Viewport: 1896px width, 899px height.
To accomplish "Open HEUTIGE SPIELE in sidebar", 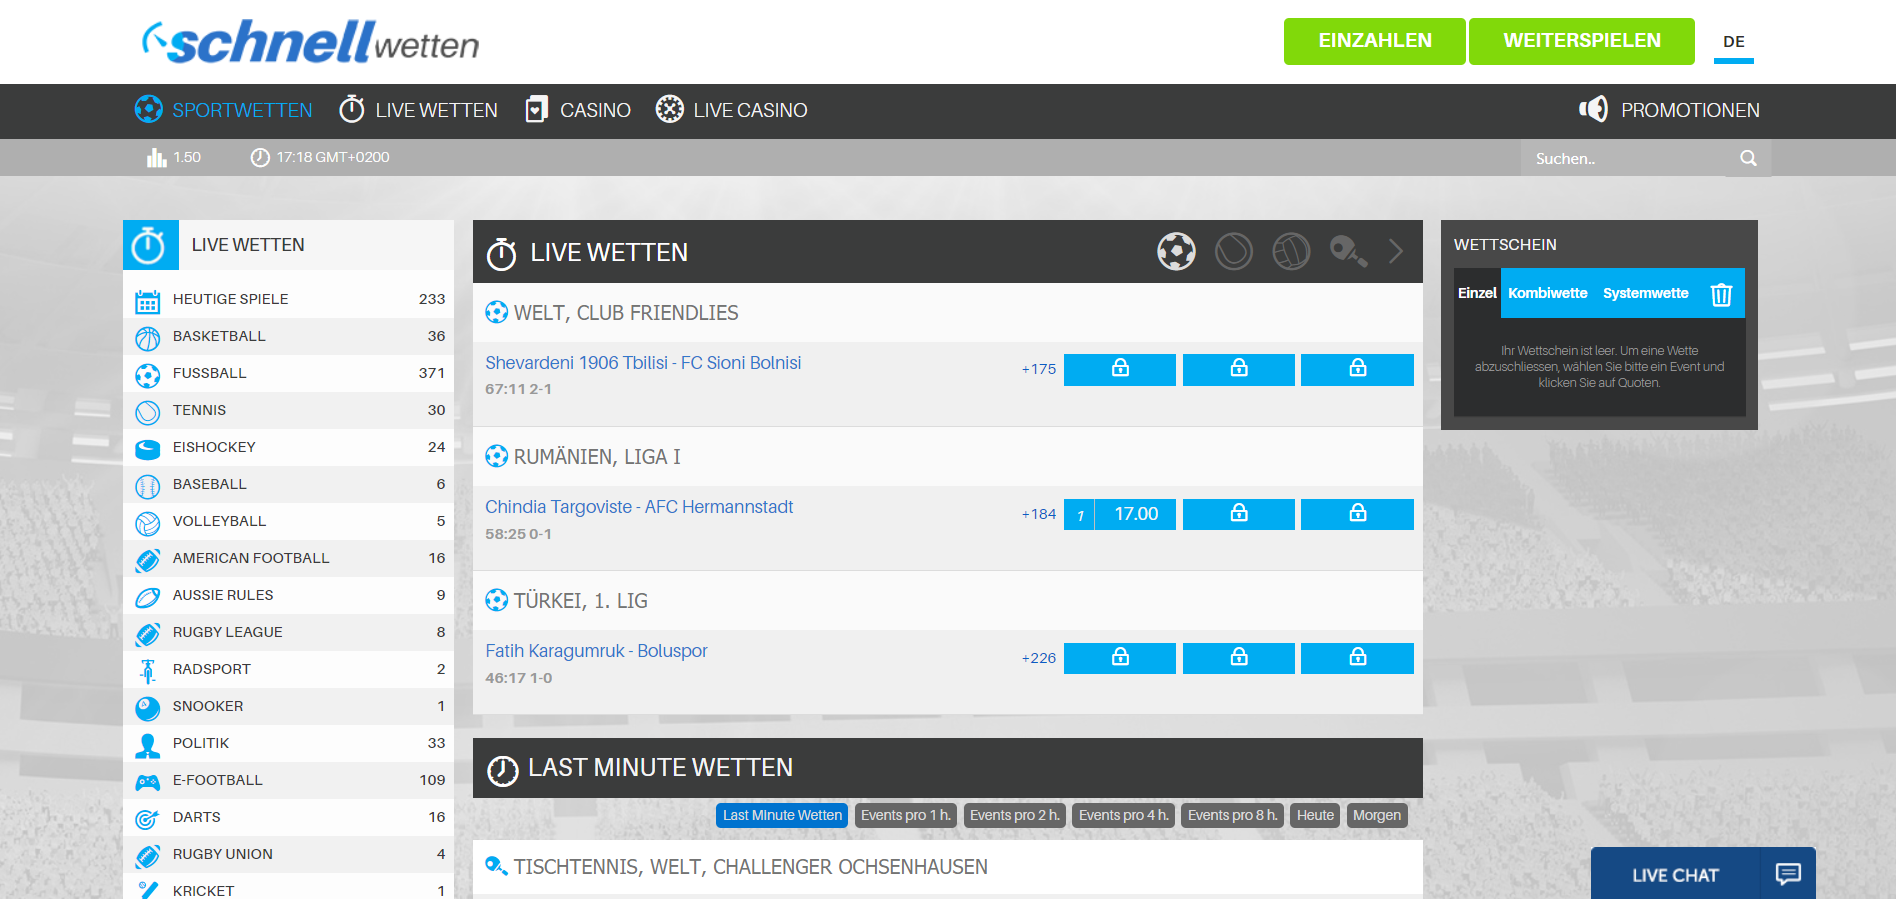I will [288, 299].
